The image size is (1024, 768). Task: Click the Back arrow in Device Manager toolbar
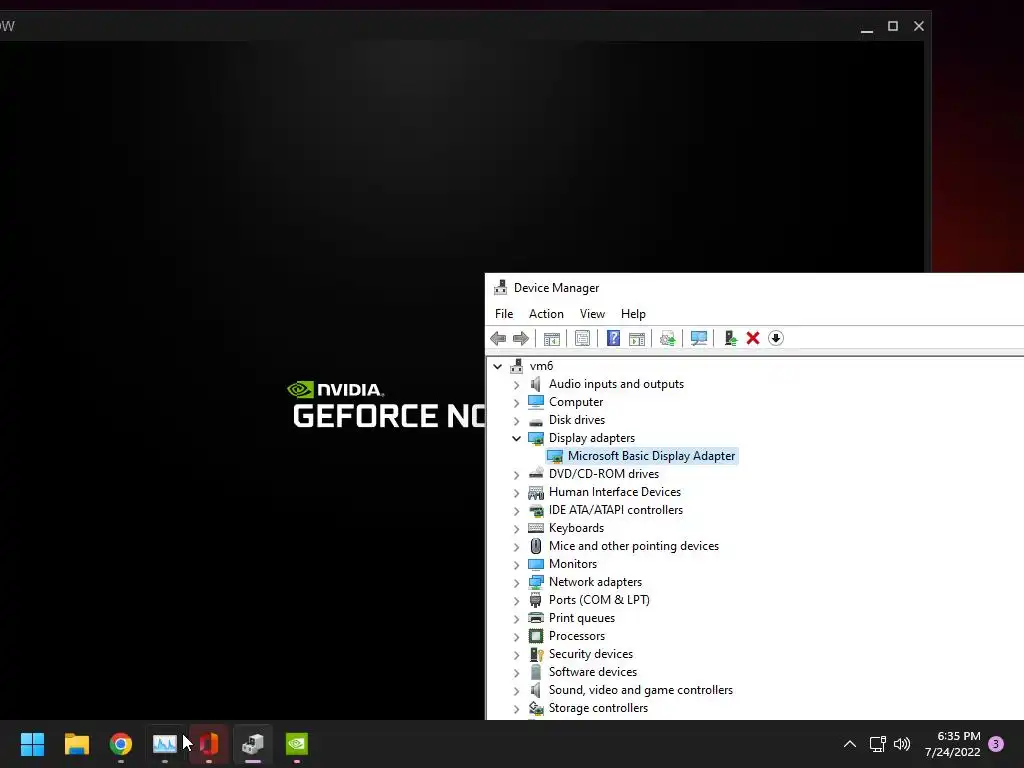point(498,338)
